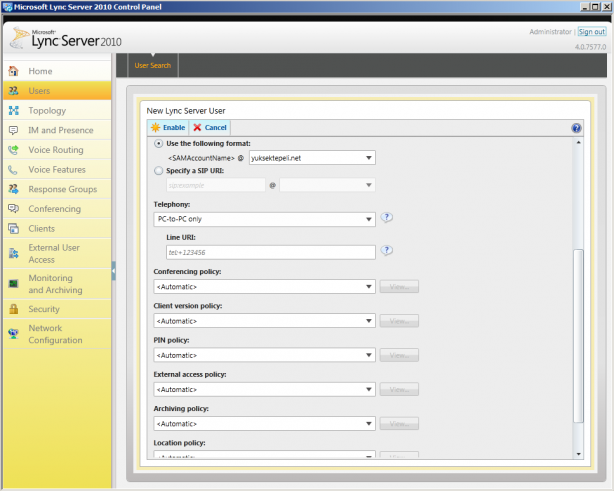Image resolution: width=614 pixels, height=491 pixels.
Task: Click the Enable button
Action: pyautogui.click(x=168, y=128)
